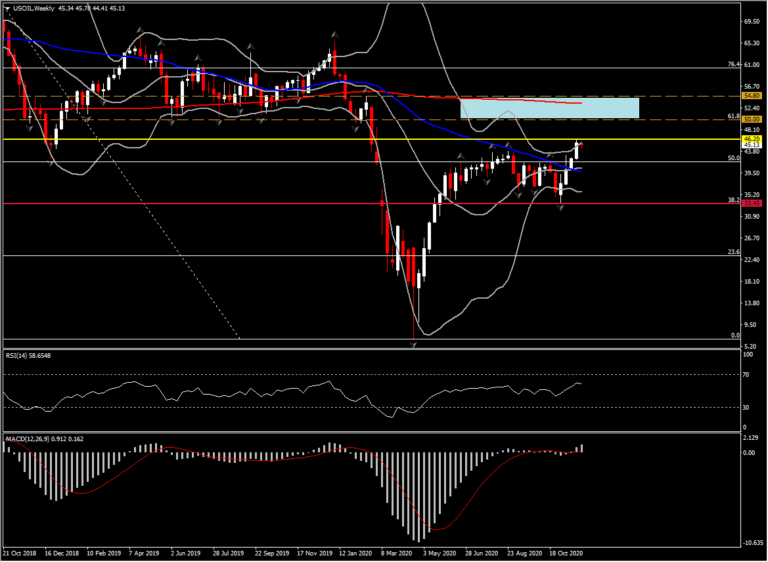The width and height of the screenshot is (768, 562).
Task: Click the 23 Aug 2020 date label
Action: point(524,552)
